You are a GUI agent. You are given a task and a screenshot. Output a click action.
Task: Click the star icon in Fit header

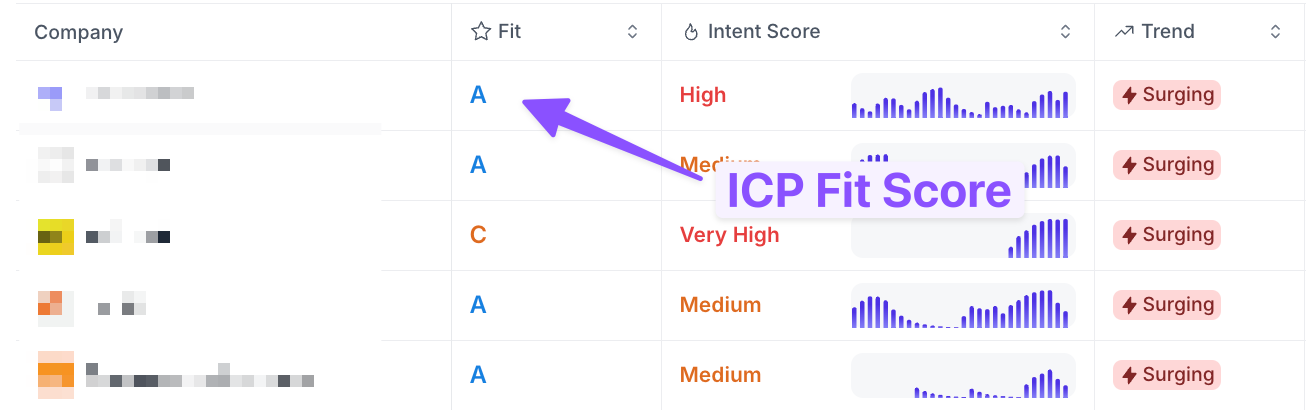point(480,32)
